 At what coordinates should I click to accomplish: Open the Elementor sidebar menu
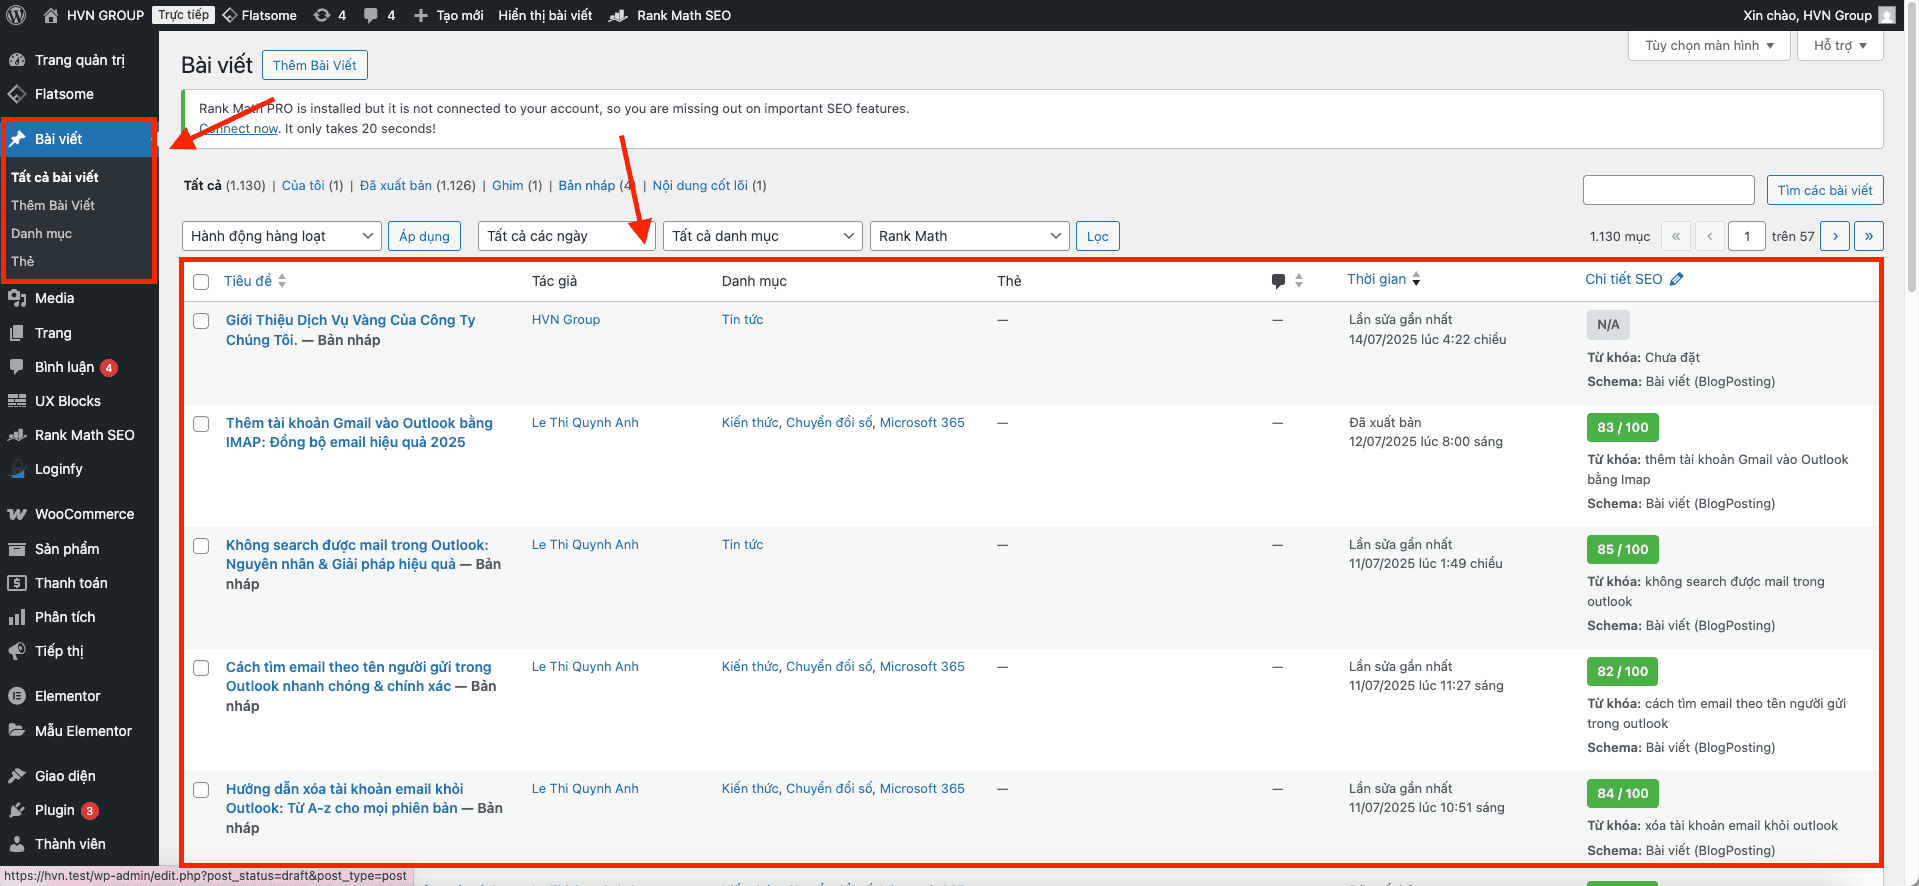tap(79, 696)
